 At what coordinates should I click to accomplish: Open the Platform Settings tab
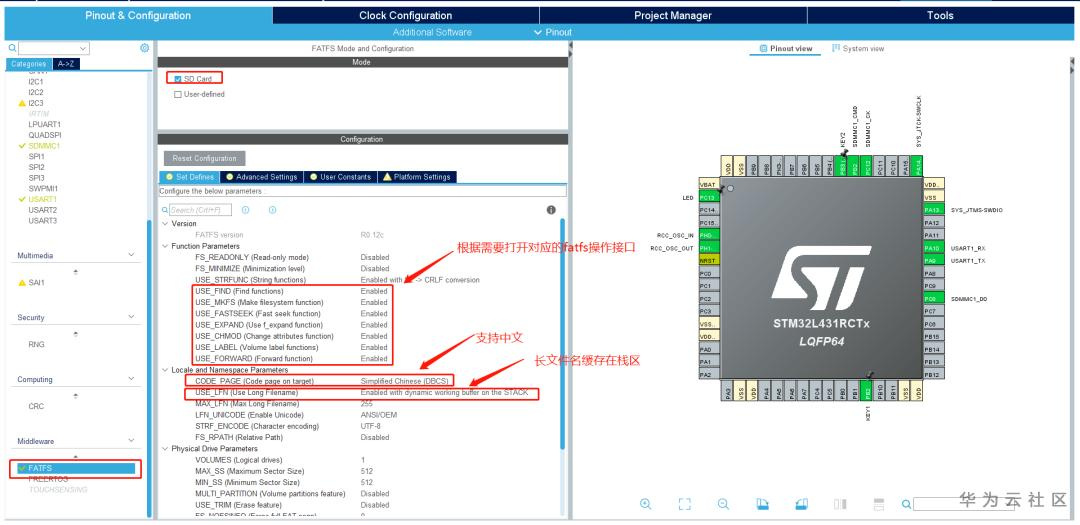[x=417, y=177]
